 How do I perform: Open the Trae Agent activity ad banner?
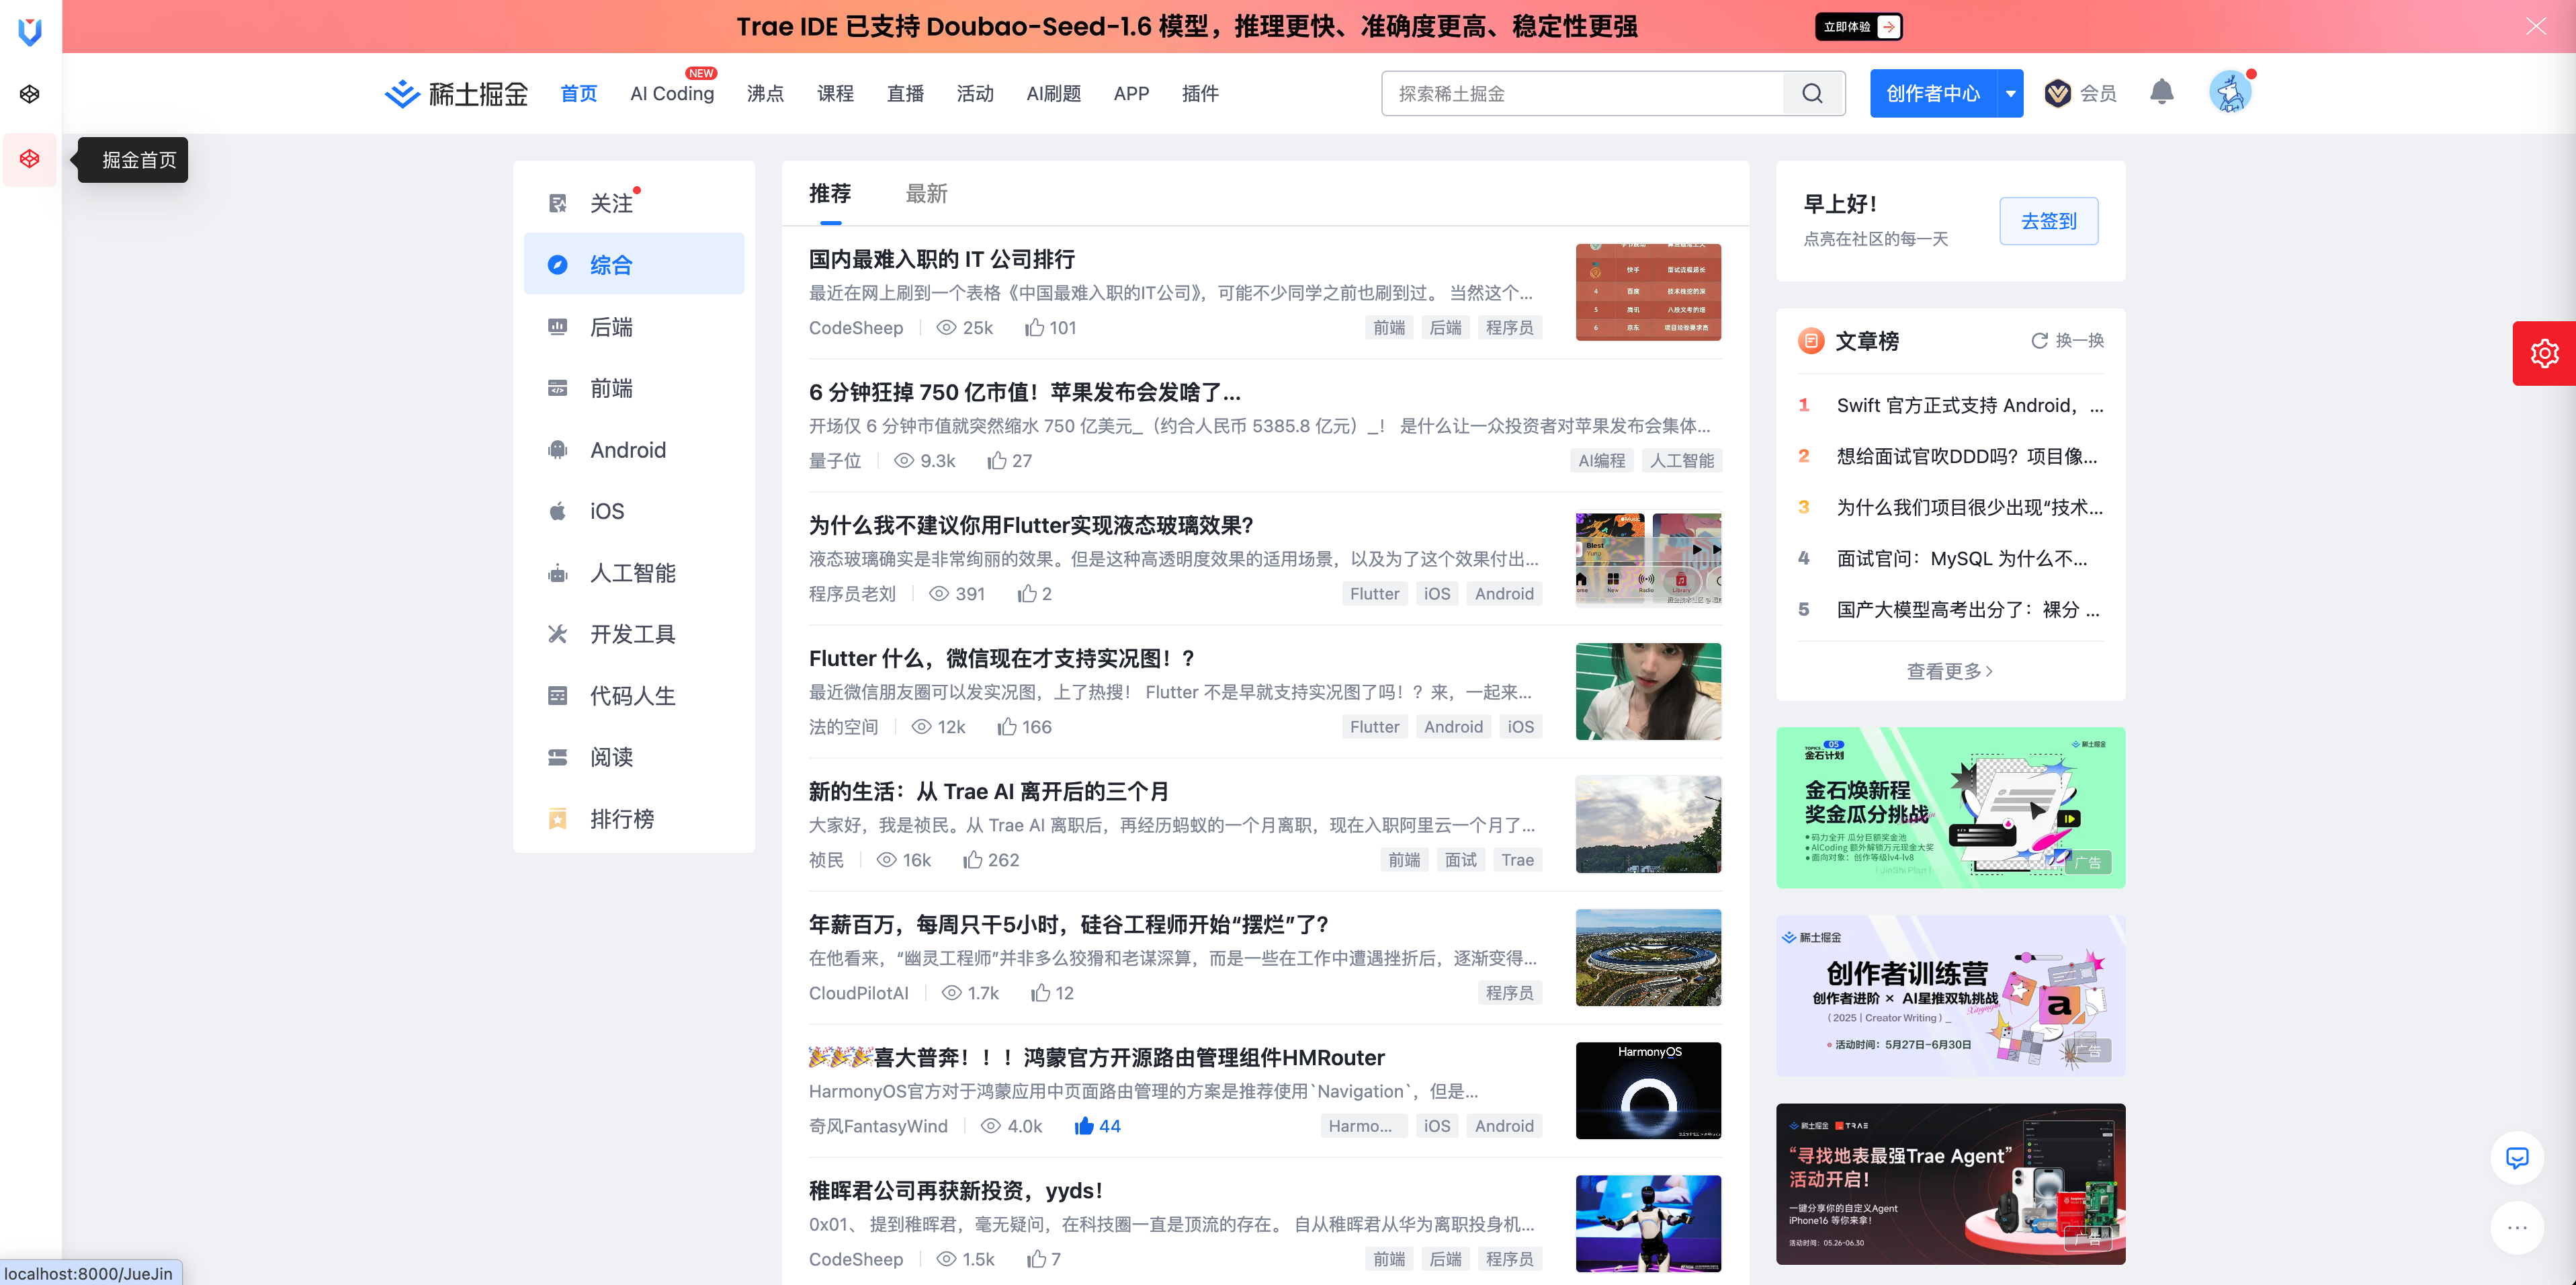coord(1950,1184)
